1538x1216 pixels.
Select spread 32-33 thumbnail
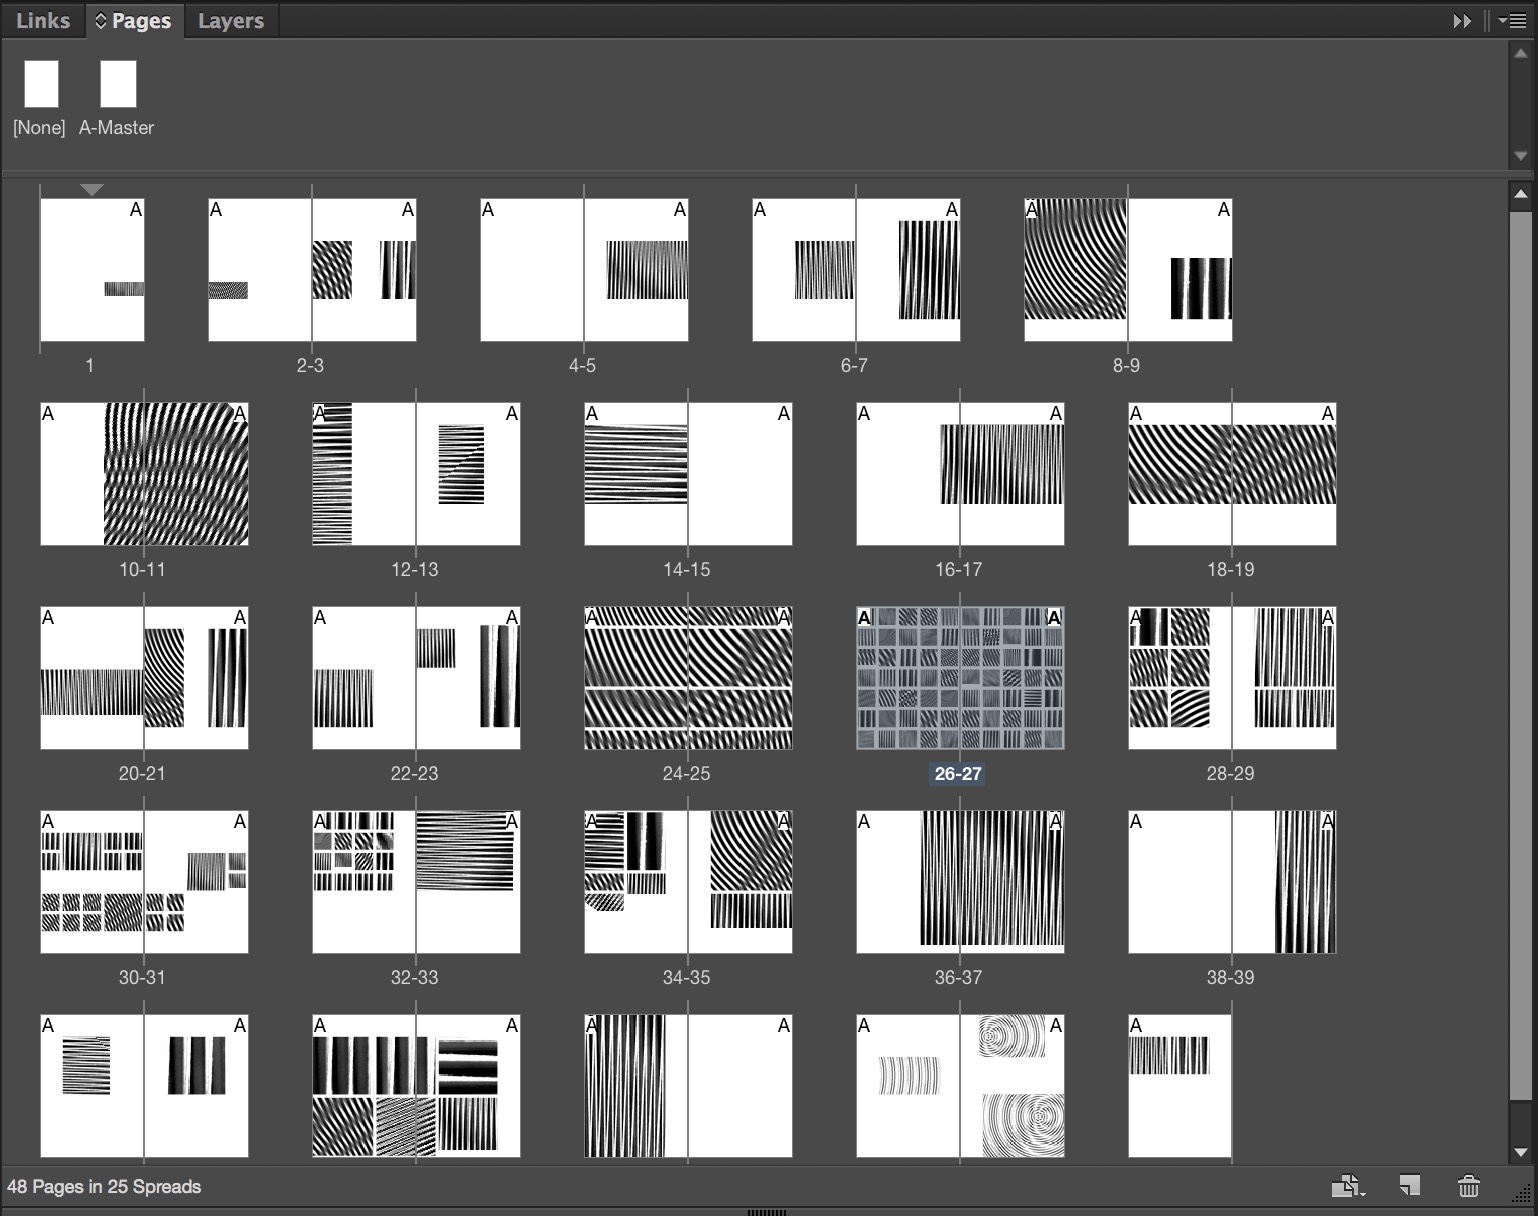click(416, 882)
